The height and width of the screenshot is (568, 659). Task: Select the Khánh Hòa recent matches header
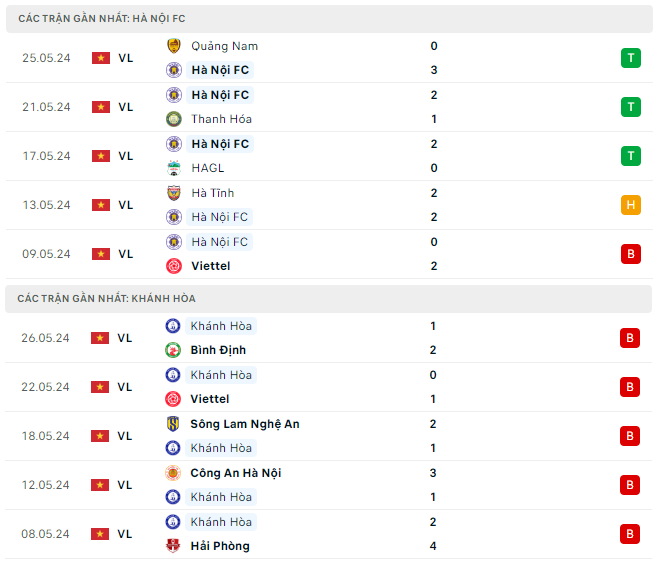click(x=106, y=299)
